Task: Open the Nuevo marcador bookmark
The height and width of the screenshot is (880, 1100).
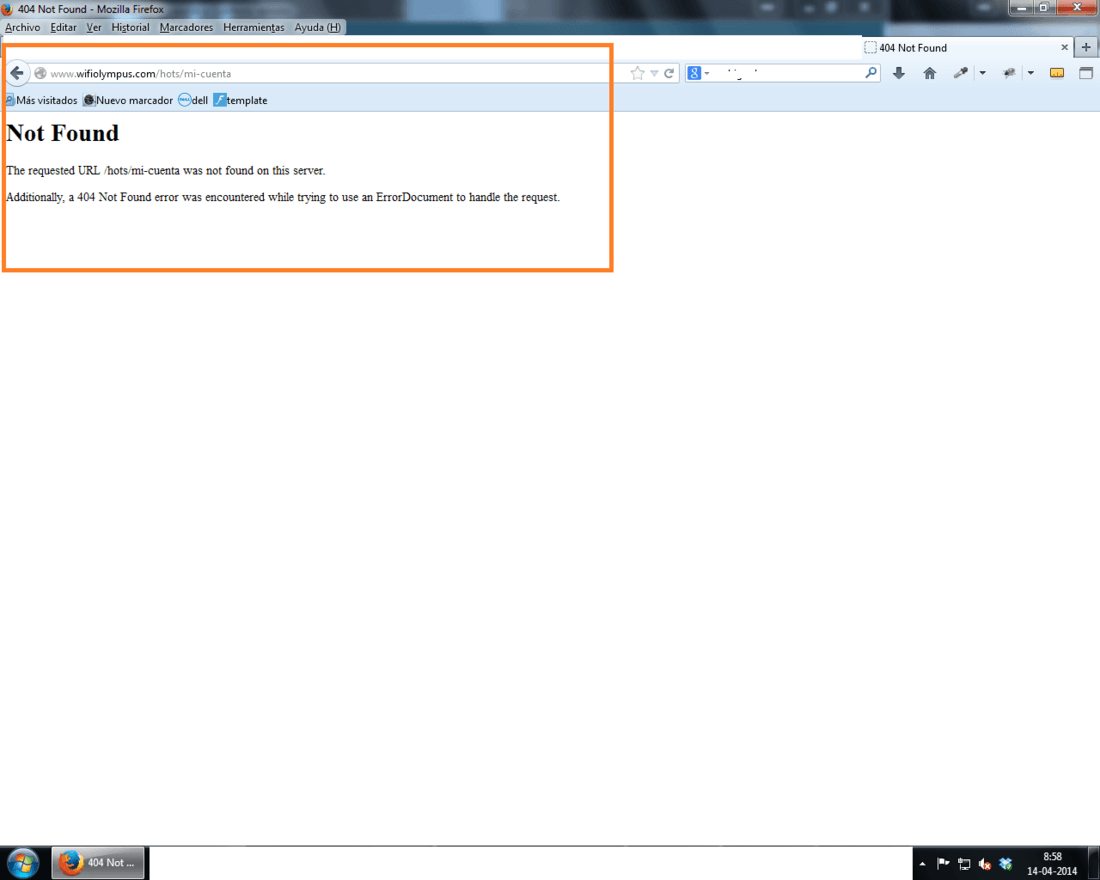Action: [128, 100]
